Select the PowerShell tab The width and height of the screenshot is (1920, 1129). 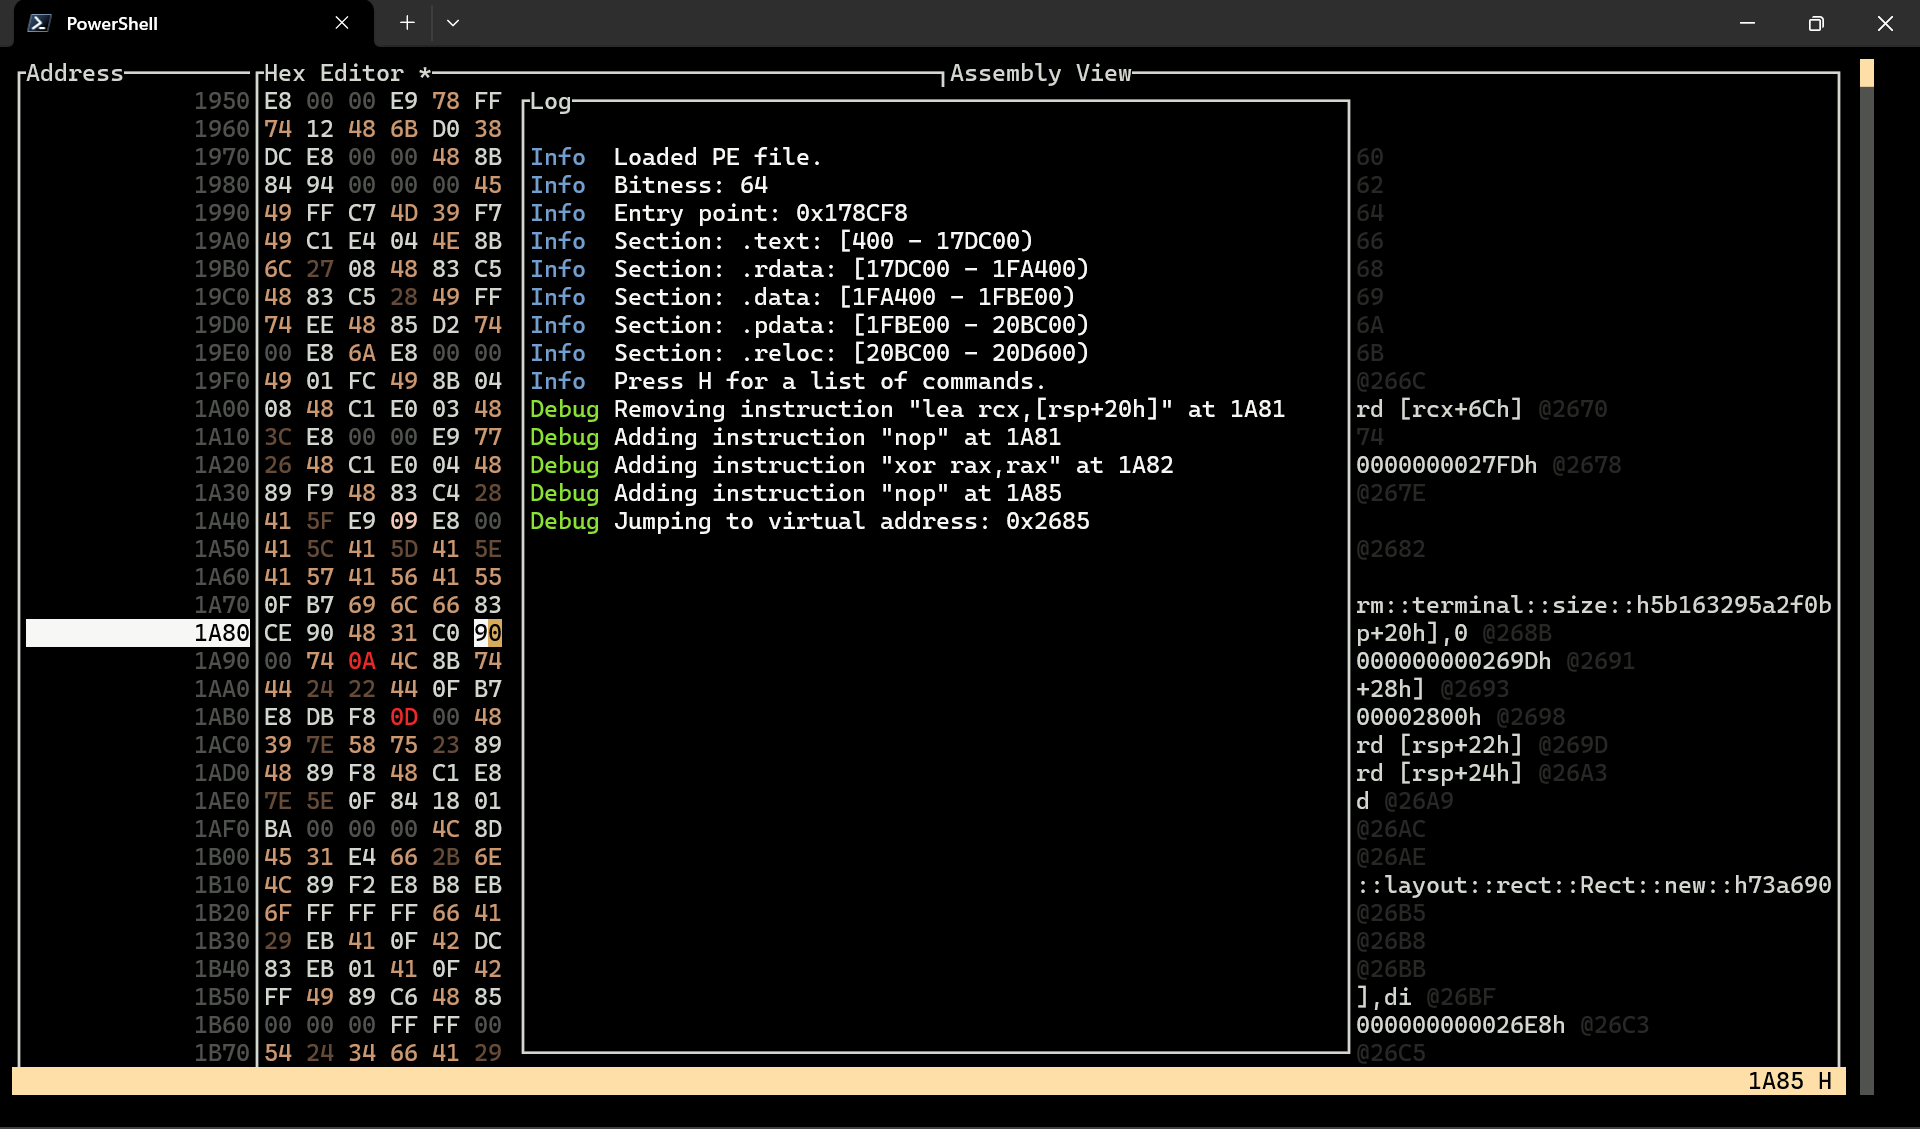pos(193,23)
